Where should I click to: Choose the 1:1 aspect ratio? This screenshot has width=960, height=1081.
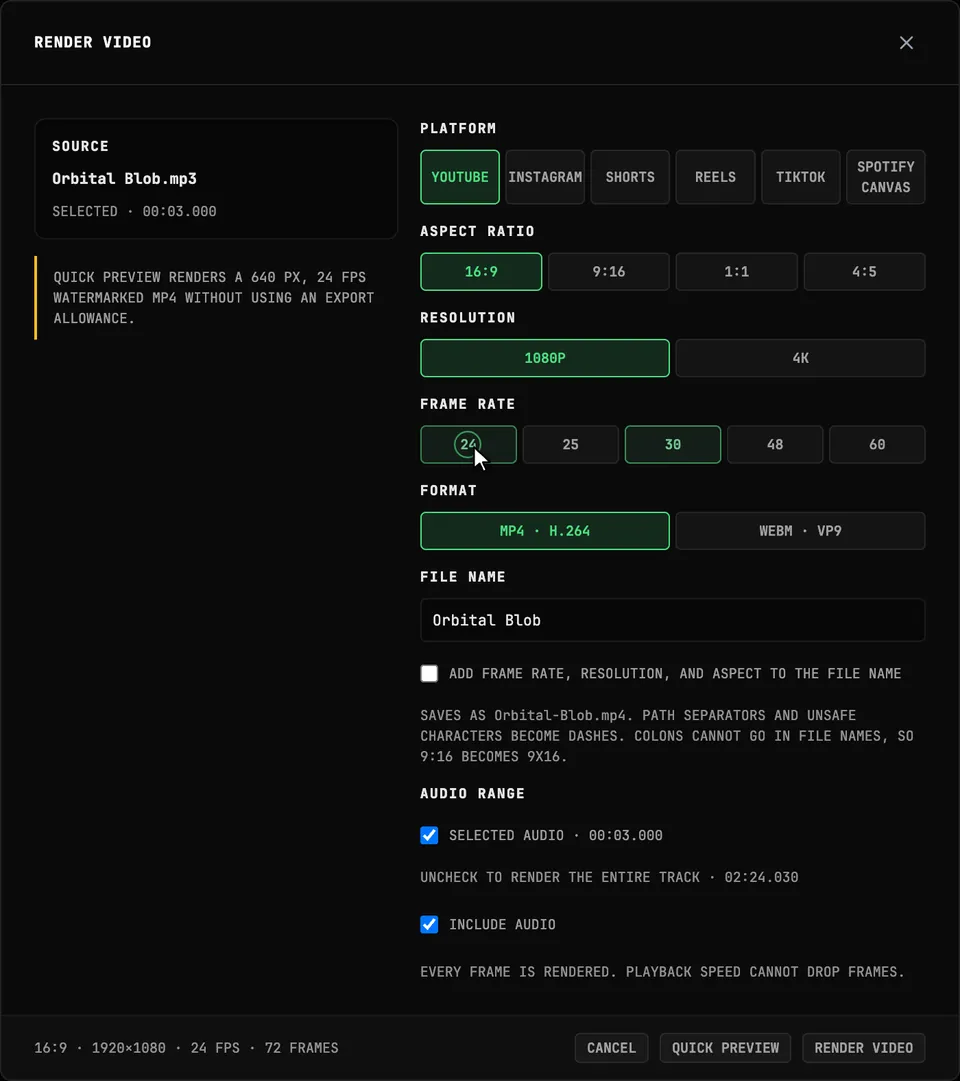click(x=737, y=272)
